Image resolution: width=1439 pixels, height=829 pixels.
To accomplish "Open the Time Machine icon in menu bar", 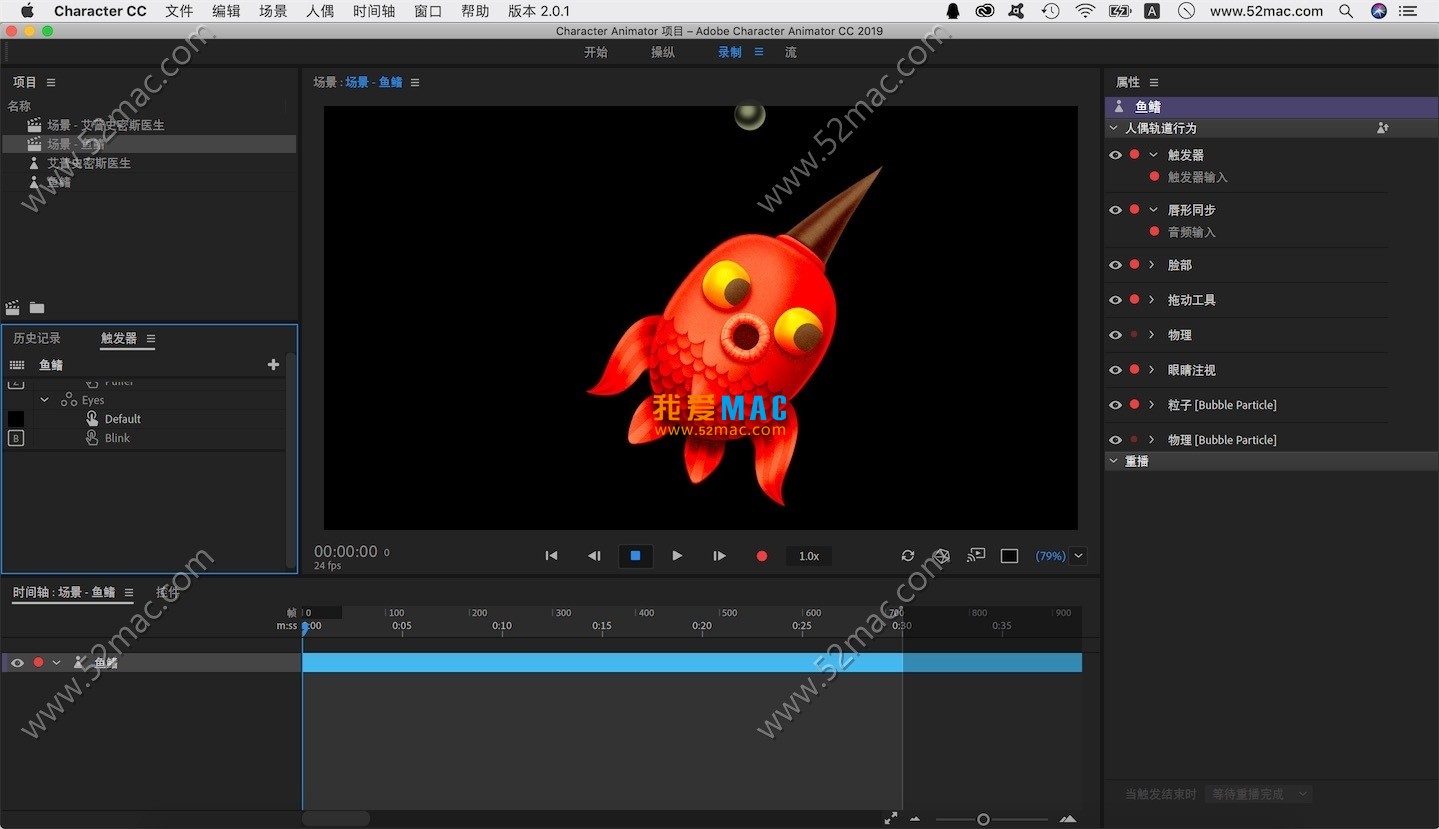I will pos(1050,11).
